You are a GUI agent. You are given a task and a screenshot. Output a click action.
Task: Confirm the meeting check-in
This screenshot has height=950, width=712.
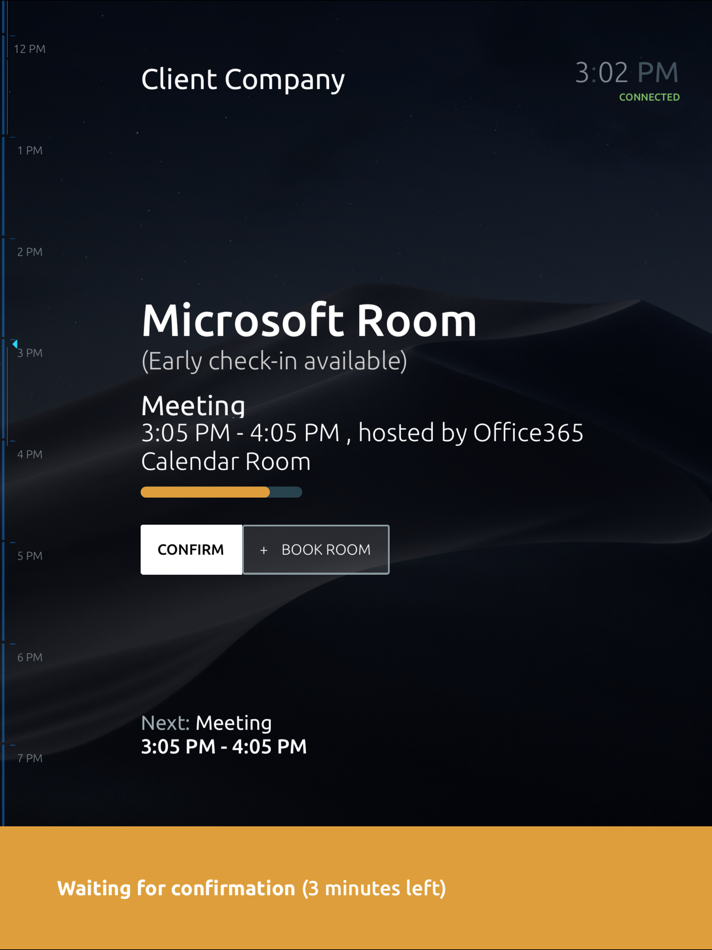[x=191, y=550]
